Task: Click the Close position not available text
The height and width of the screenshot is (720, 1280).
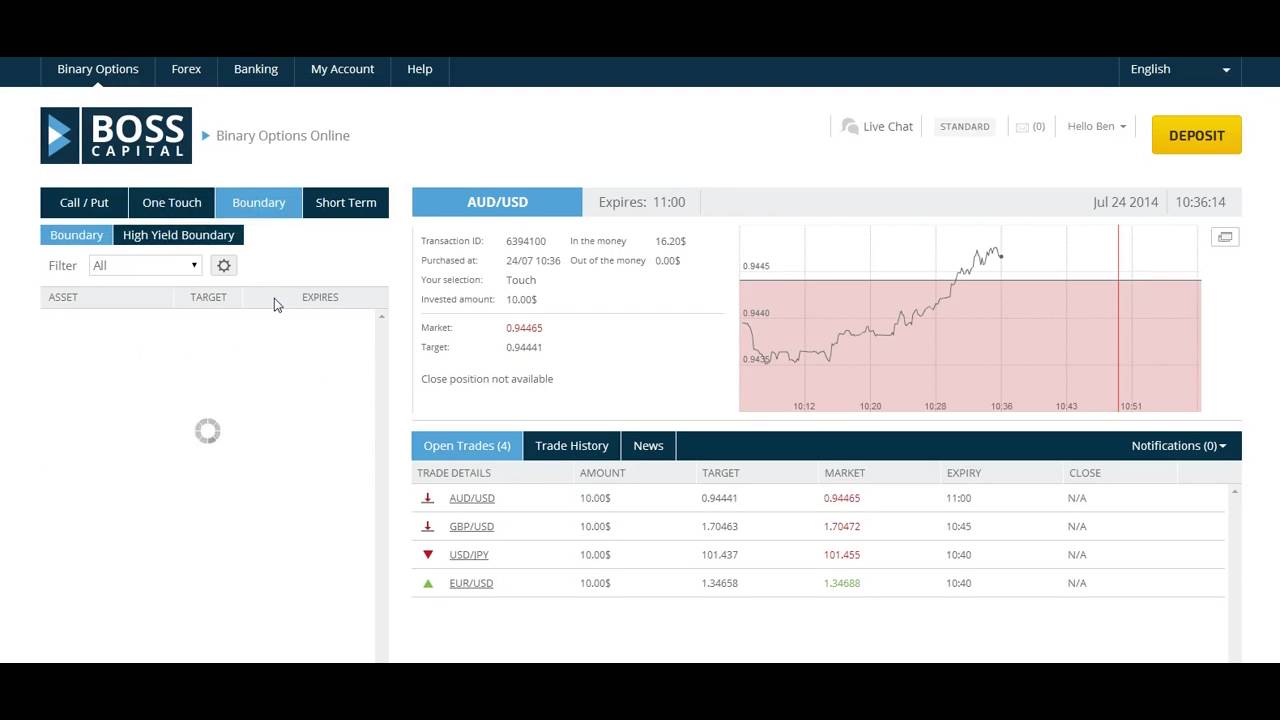Action: (487, 379)
